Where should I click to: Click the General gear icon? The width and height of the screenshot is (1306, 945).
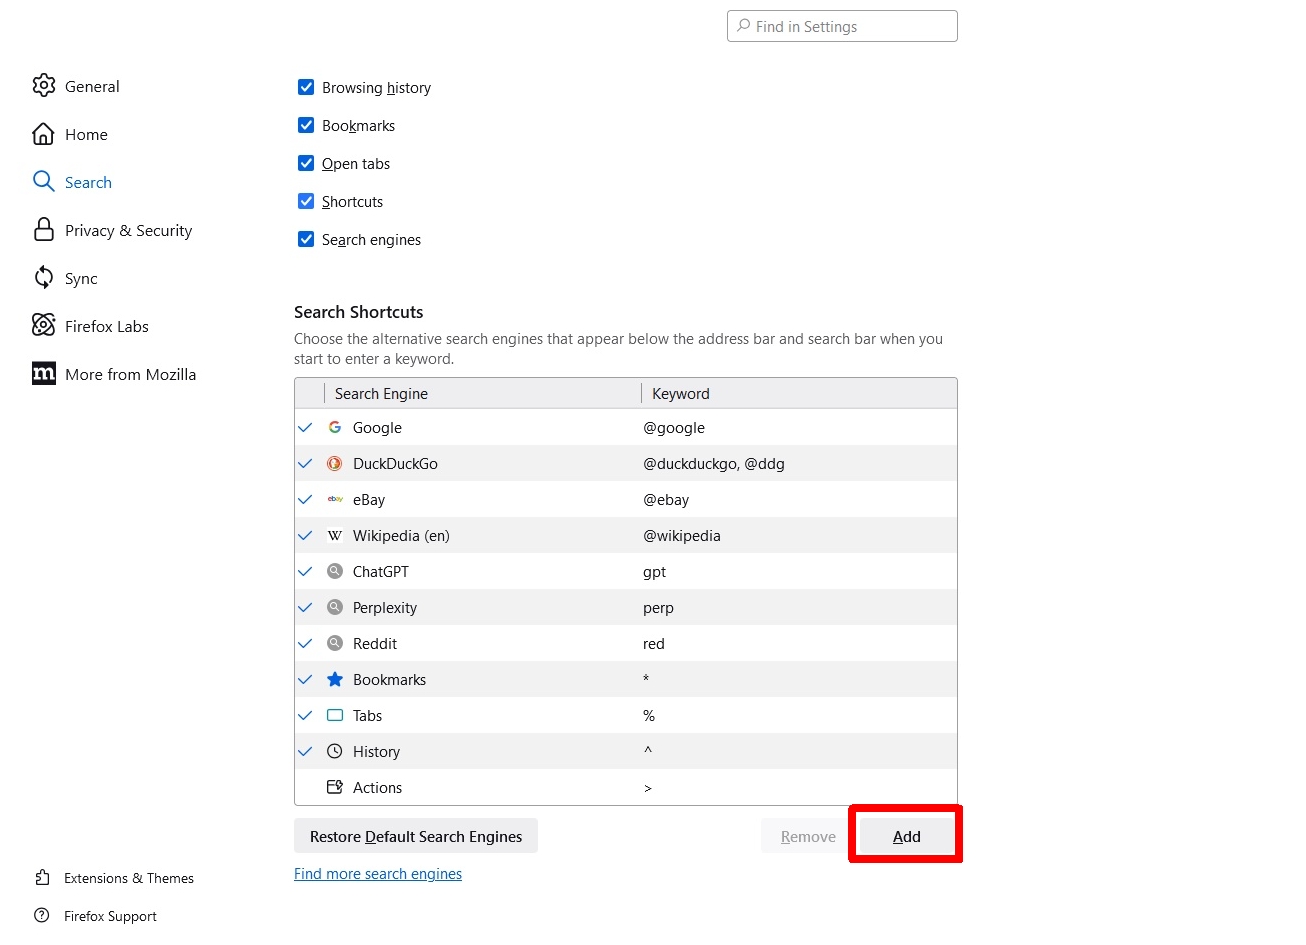pos(44,86)
